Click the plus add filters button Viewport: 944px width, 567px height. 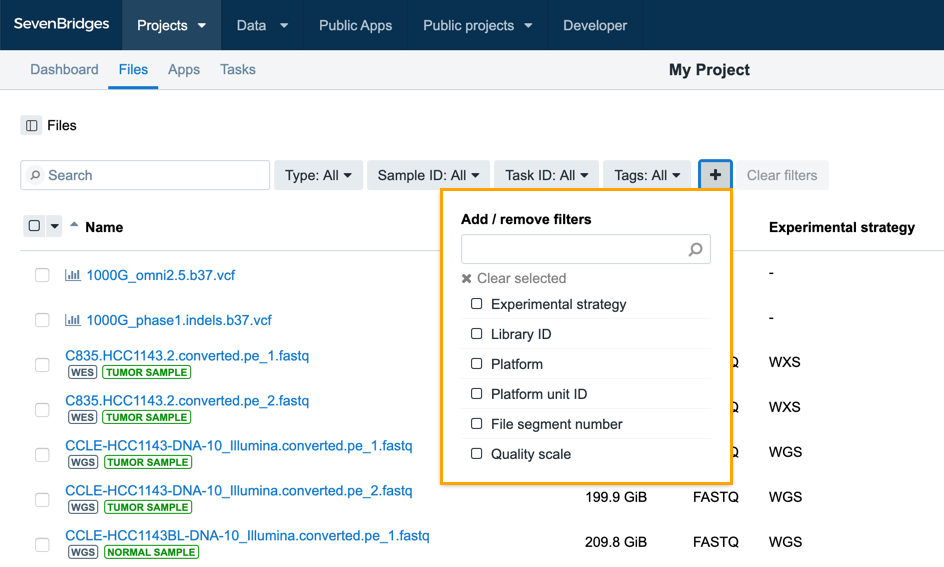[715, 175]
